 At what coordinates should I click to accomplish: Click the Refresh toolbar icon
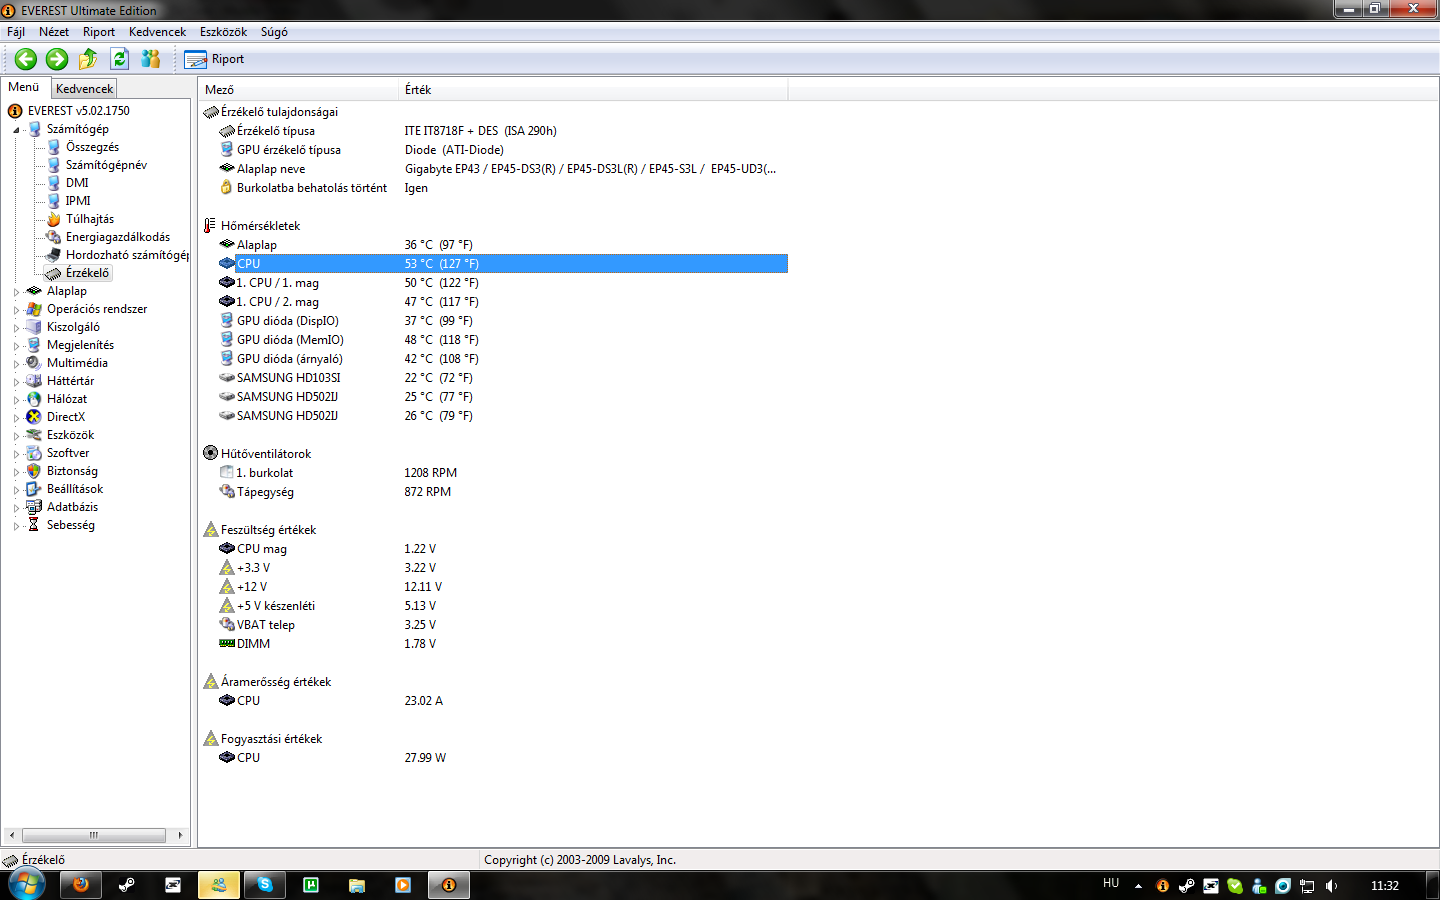pyautogui.click(x=119, y=59)
